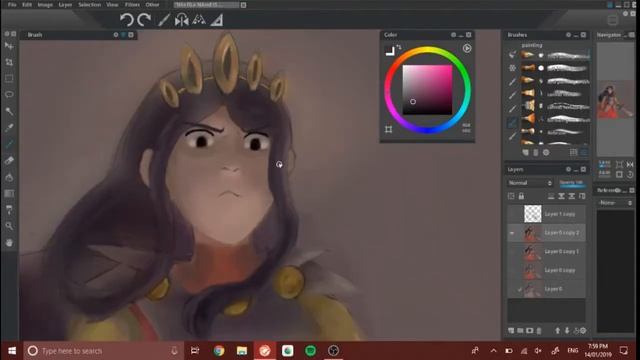Click the Redo arrow in the top toolbar
640x360 pixels.
click(x=144, y=20)
